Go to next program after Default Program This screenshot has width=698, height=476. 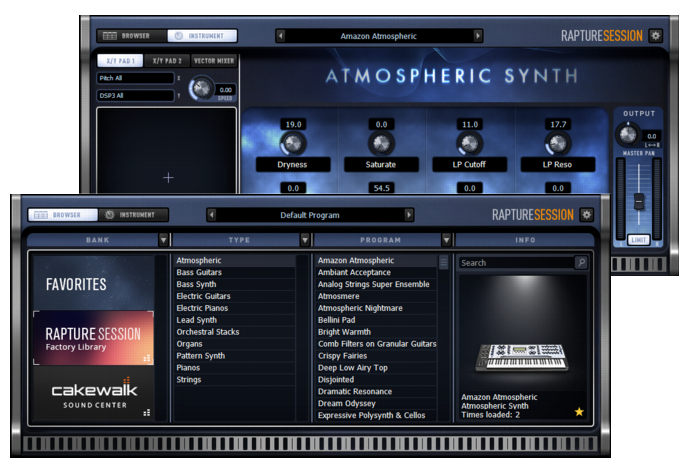[409, 215]
